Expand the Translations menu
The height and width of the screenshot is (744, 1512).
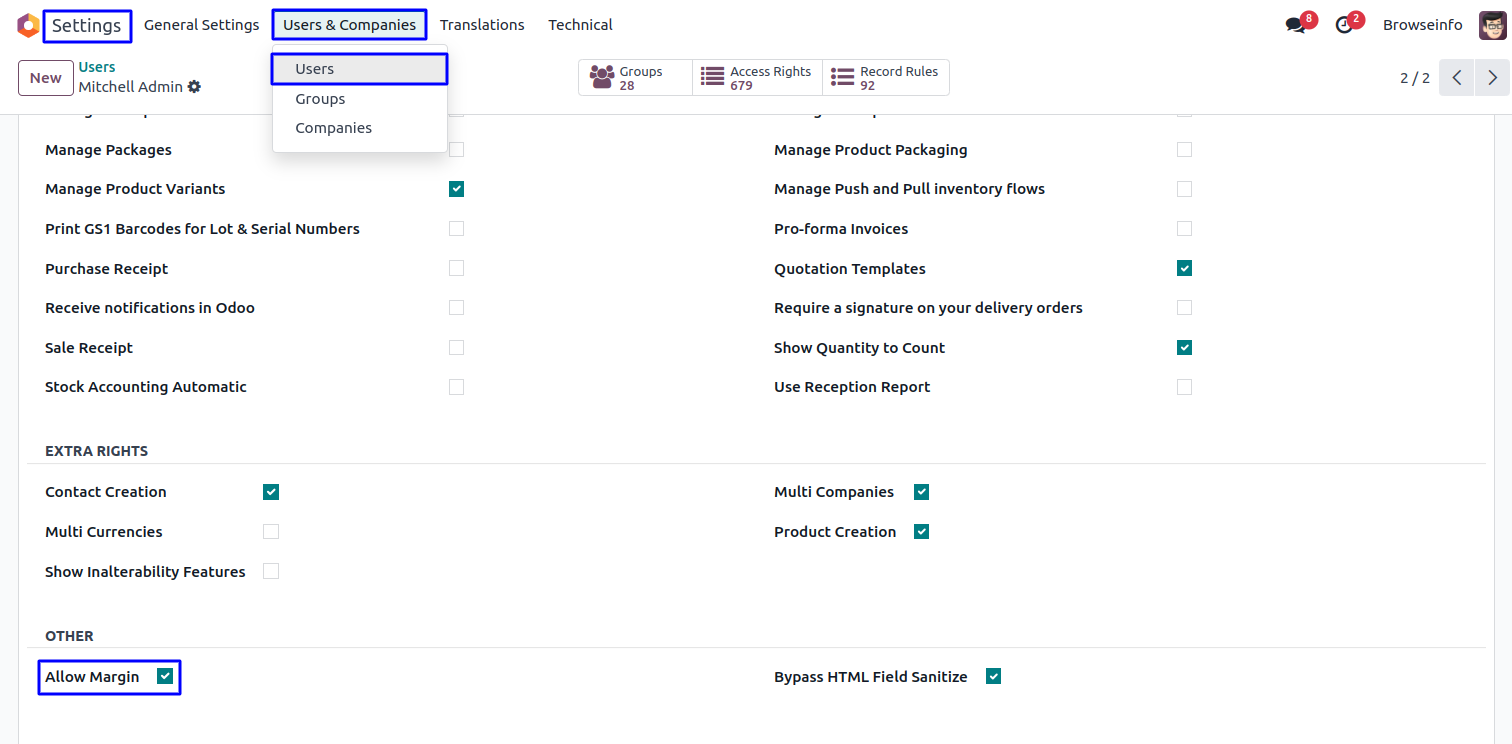(482, 25)
